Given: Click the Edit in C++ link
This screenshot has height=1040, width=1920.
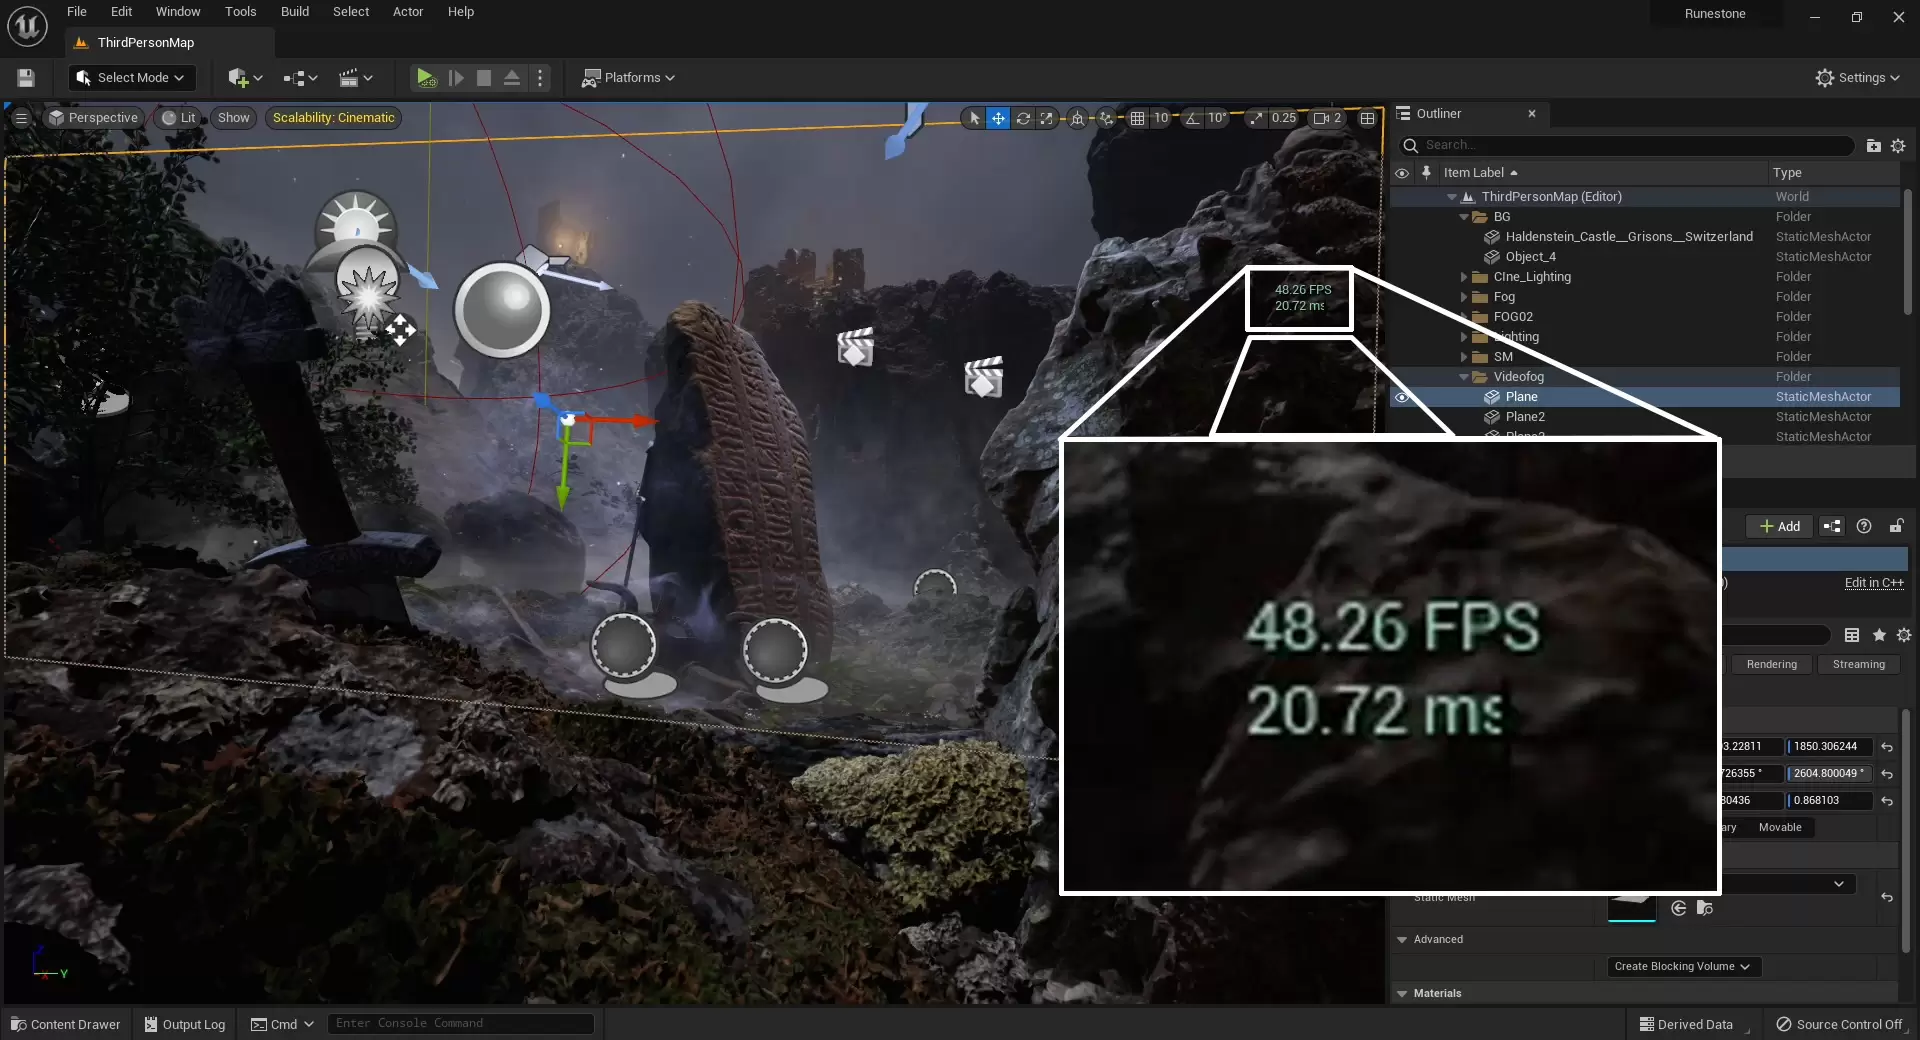Looking at the screenshot, I should pyautogui.click(x=1873, y=583).
